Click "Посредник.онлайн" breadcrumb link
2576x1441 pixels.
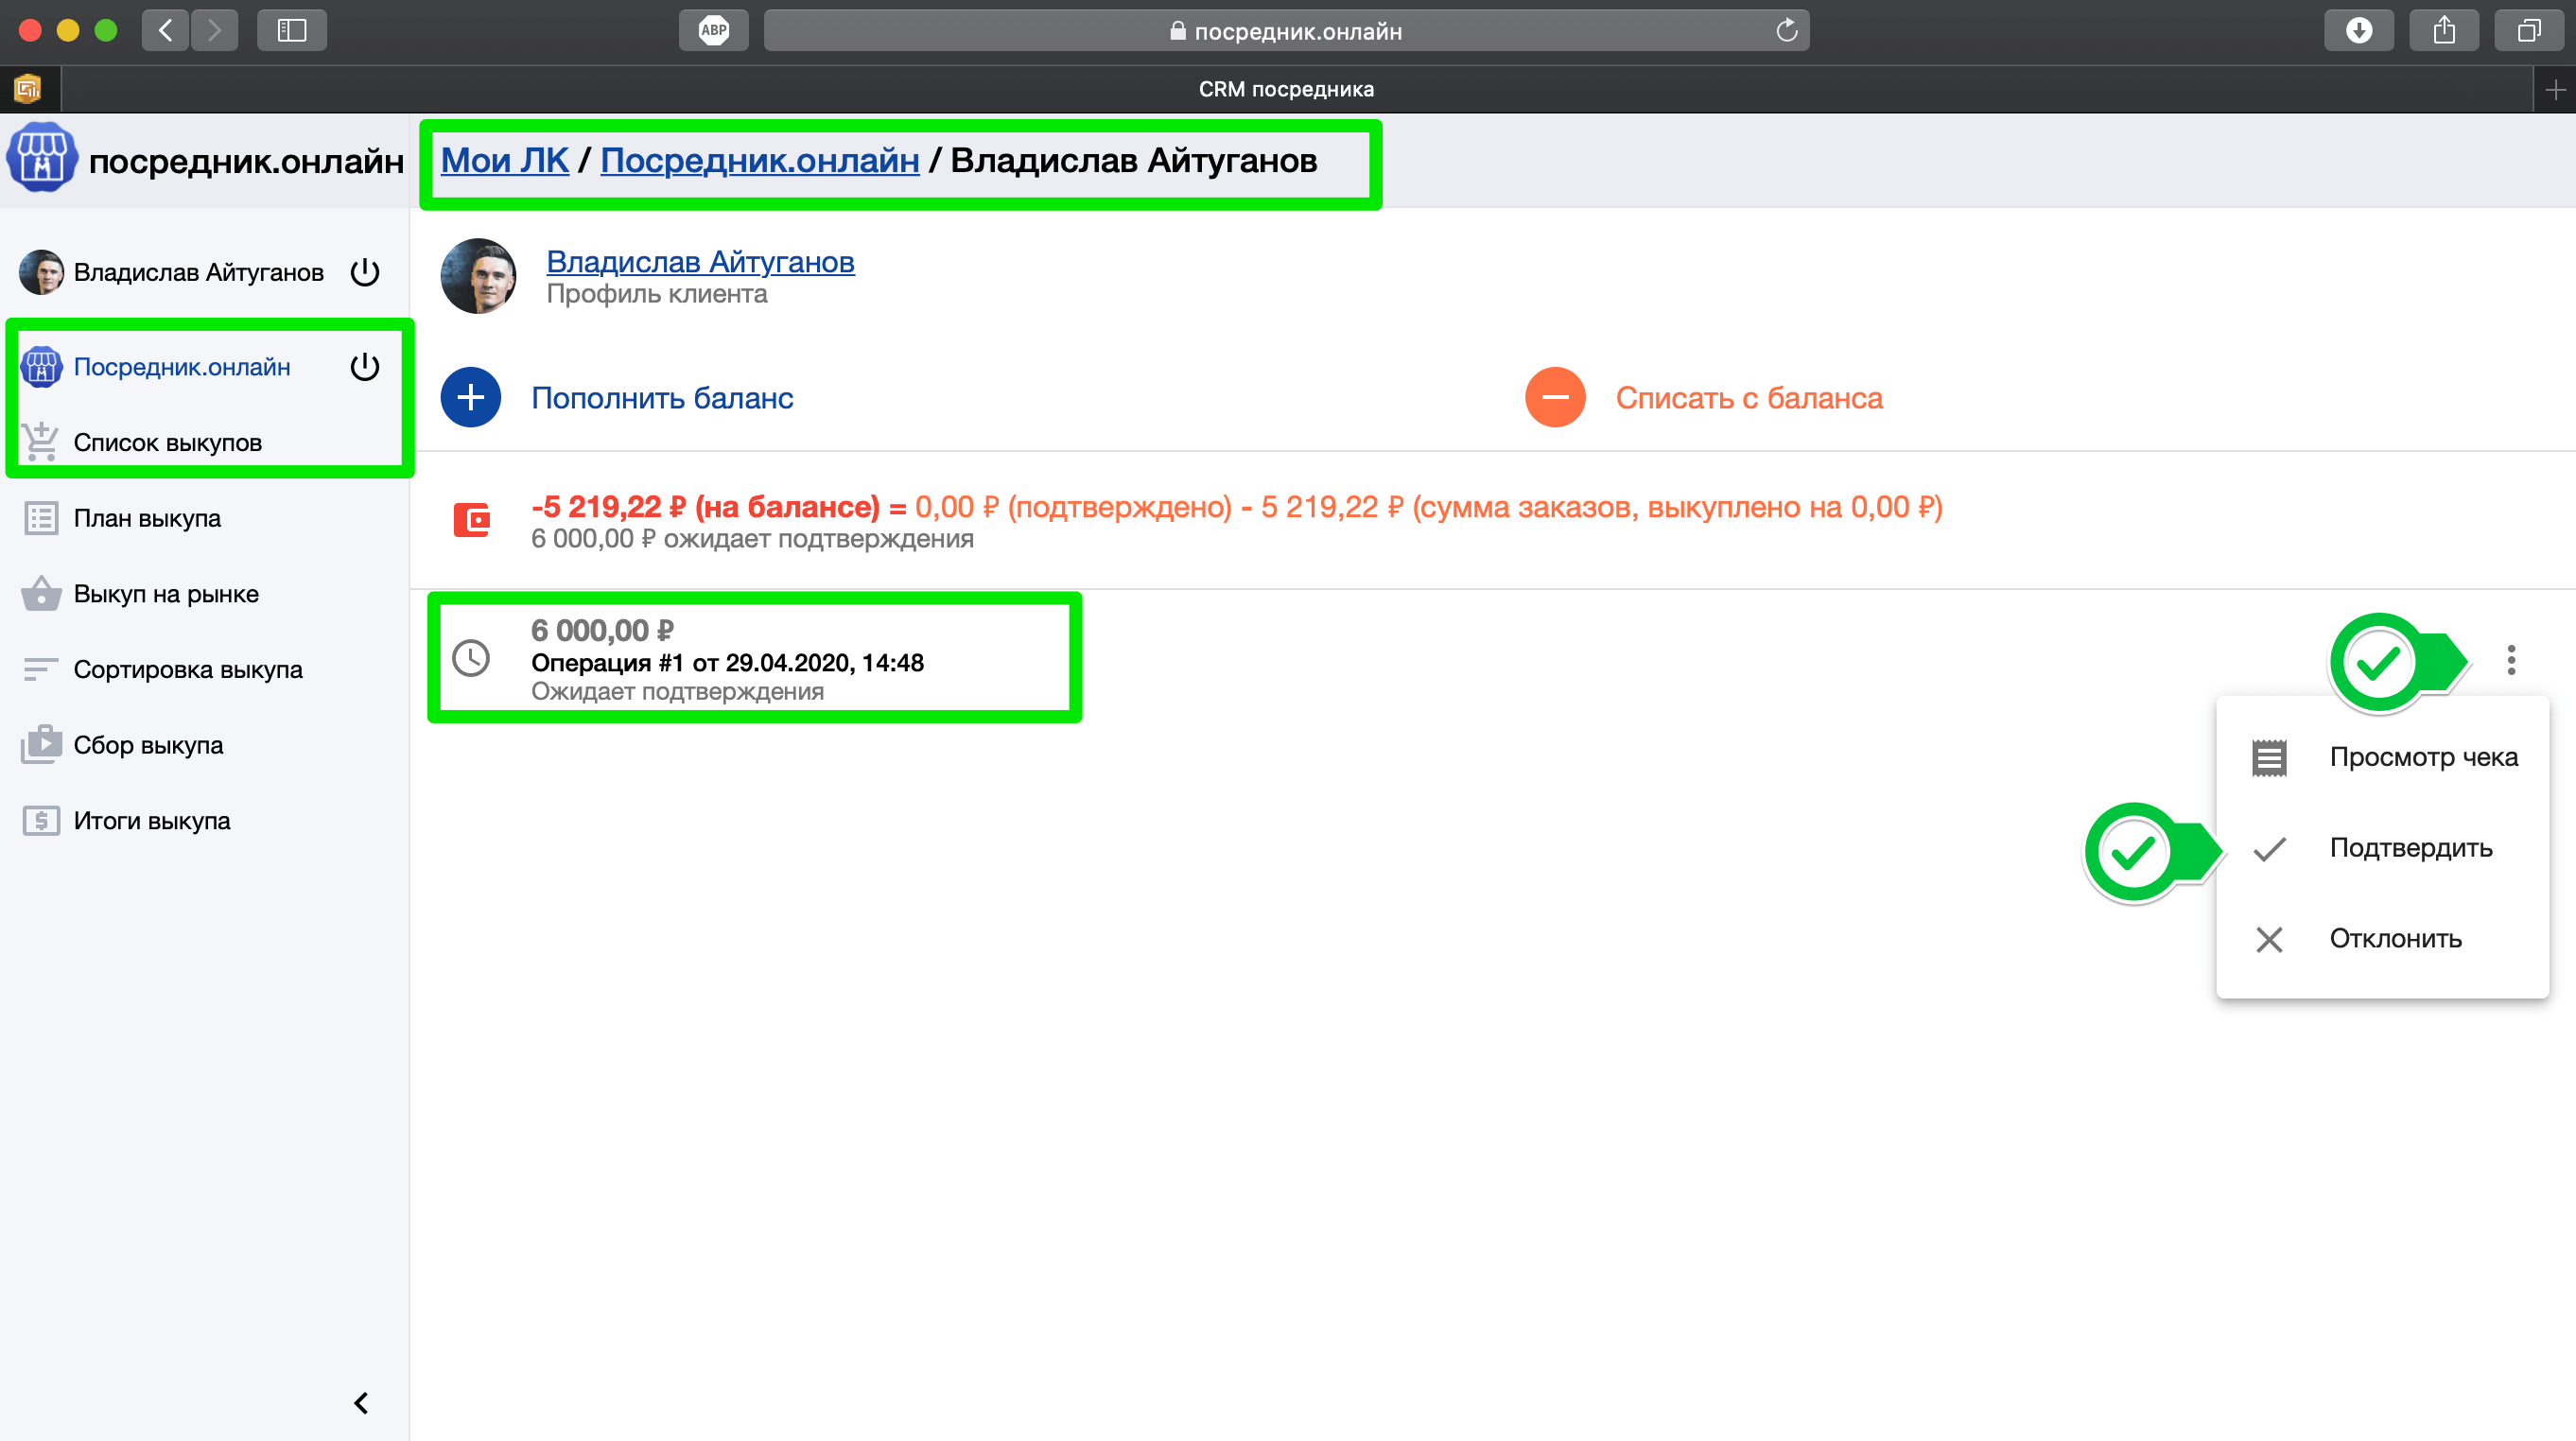coord(759,160)
